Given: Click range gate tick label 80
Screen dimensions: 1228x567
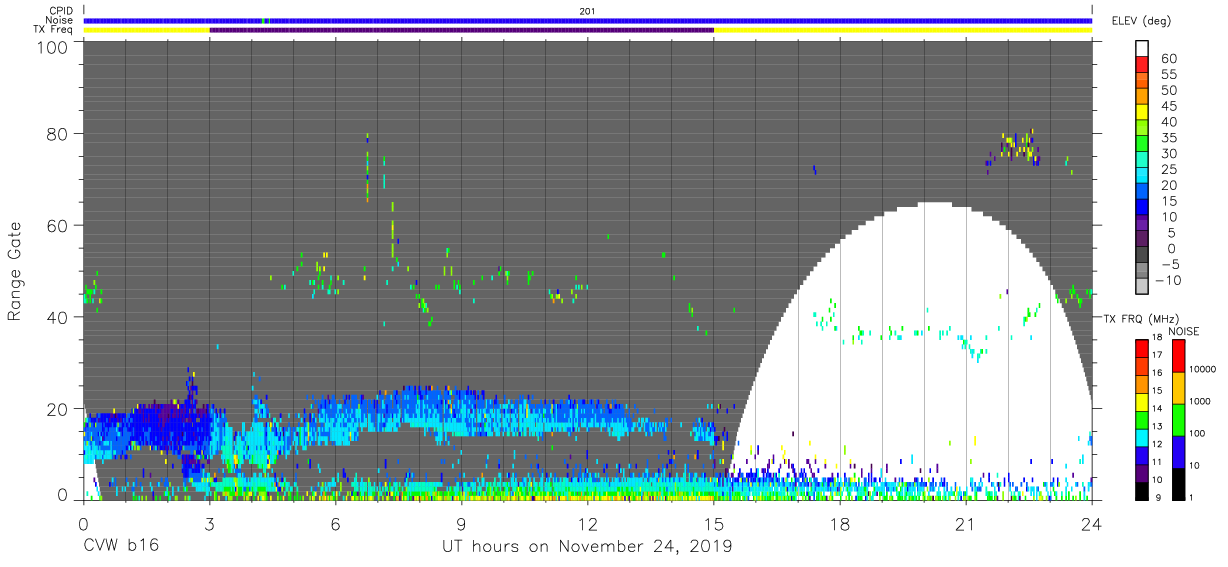Looking at the screenshot, I should (57, 134).
